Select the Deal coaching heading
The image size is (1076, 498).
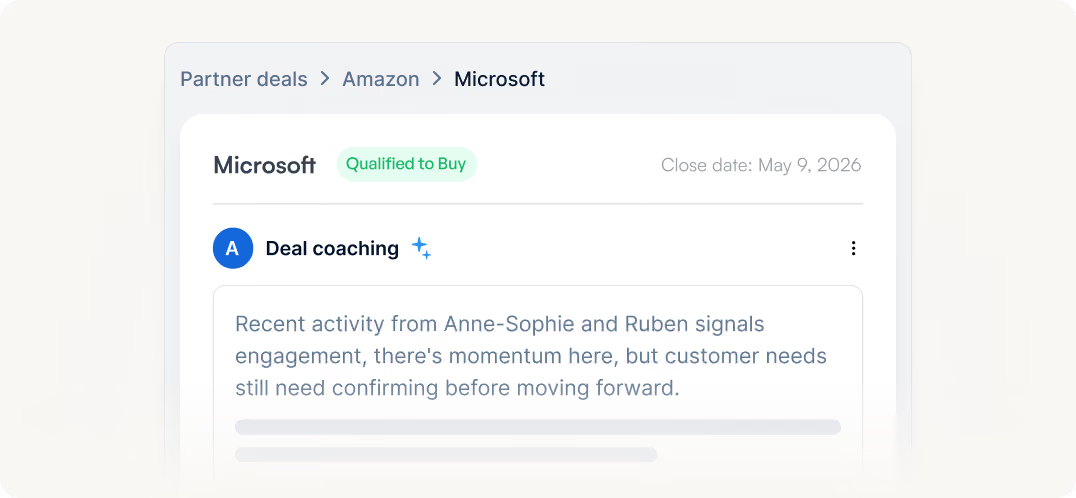pyautogui.click(x=332, y=248)
